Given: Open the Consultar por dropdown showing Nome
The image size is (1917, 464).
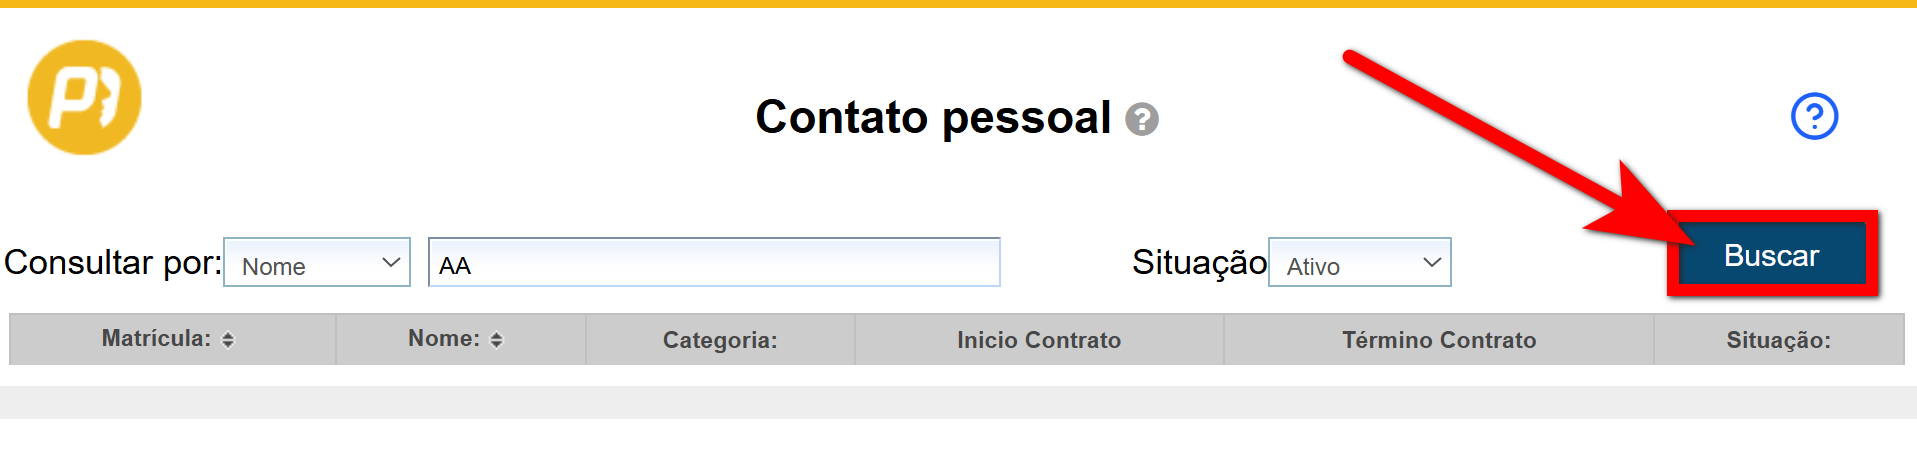Looking at the screenshot, I should tap(317, 263).
